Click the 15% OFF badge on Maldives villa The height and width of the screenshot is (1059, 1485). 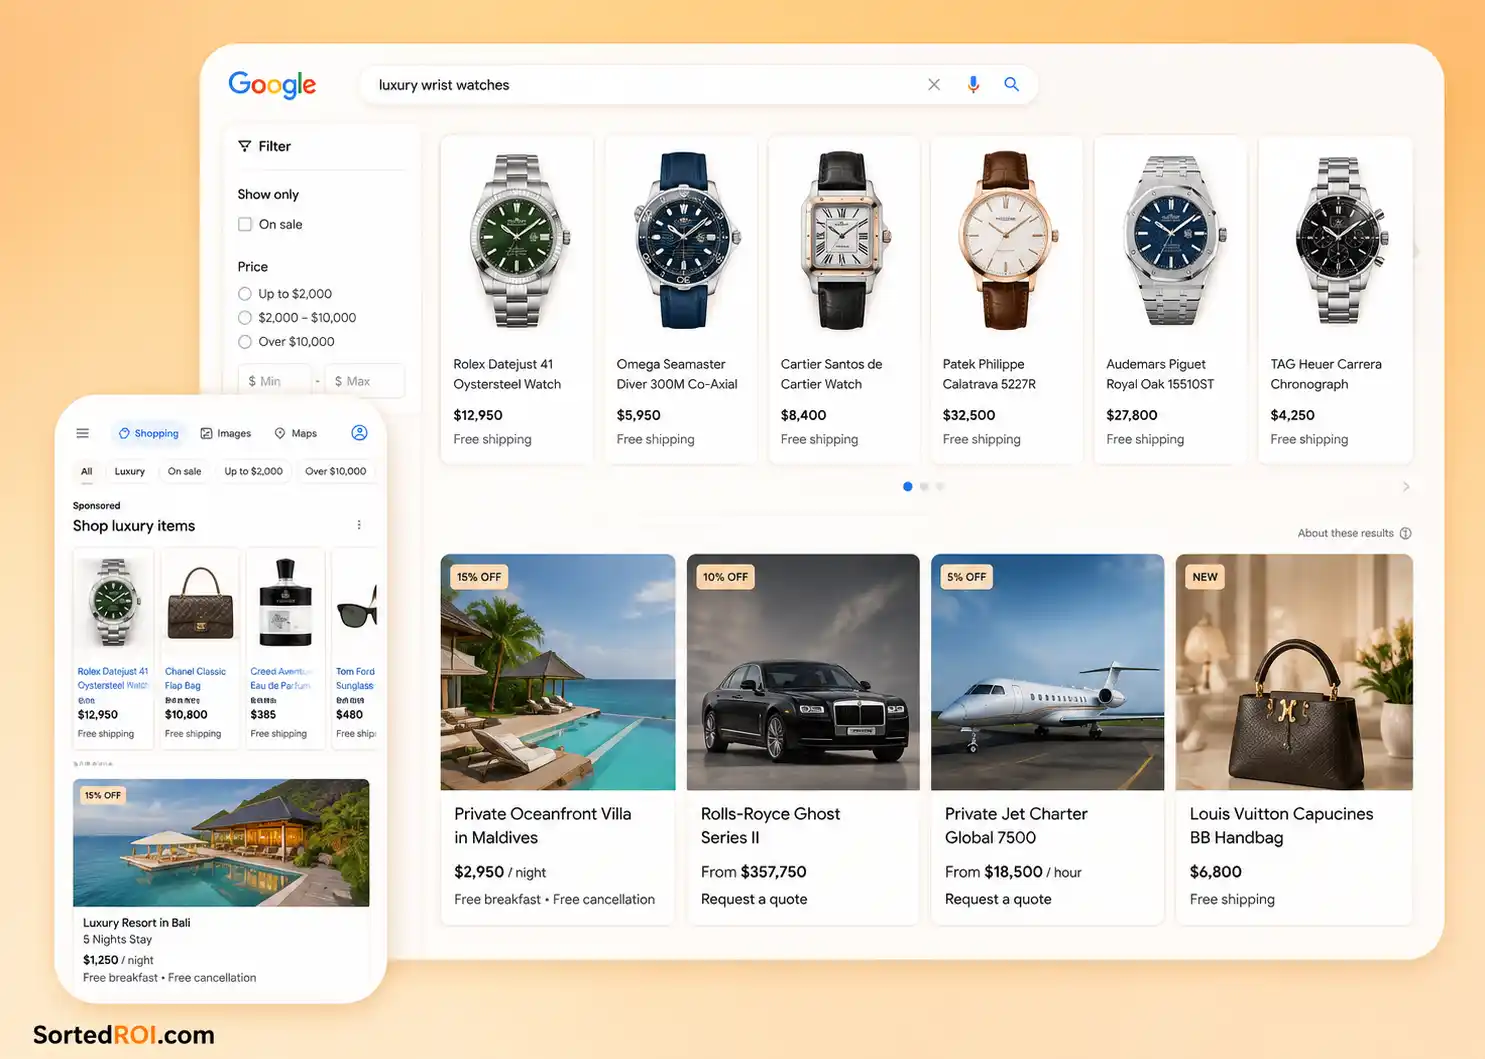point(479,577)
